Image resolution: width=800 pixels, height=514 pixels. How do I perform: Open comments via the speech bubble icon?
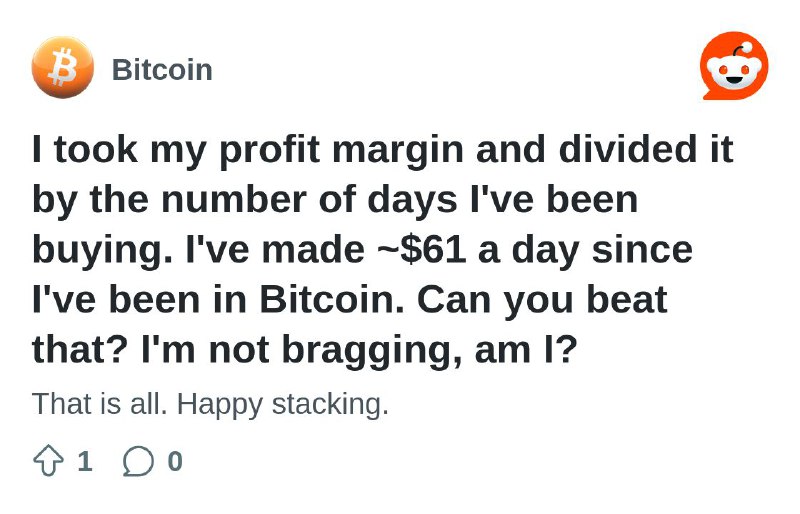[138, 461]
